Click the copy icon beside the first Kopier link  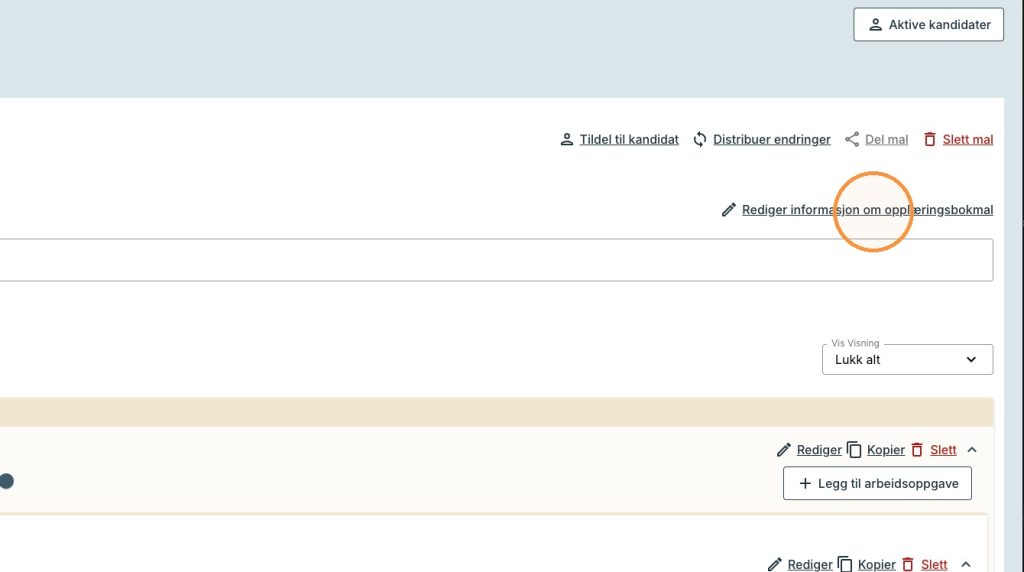point(854,450)
